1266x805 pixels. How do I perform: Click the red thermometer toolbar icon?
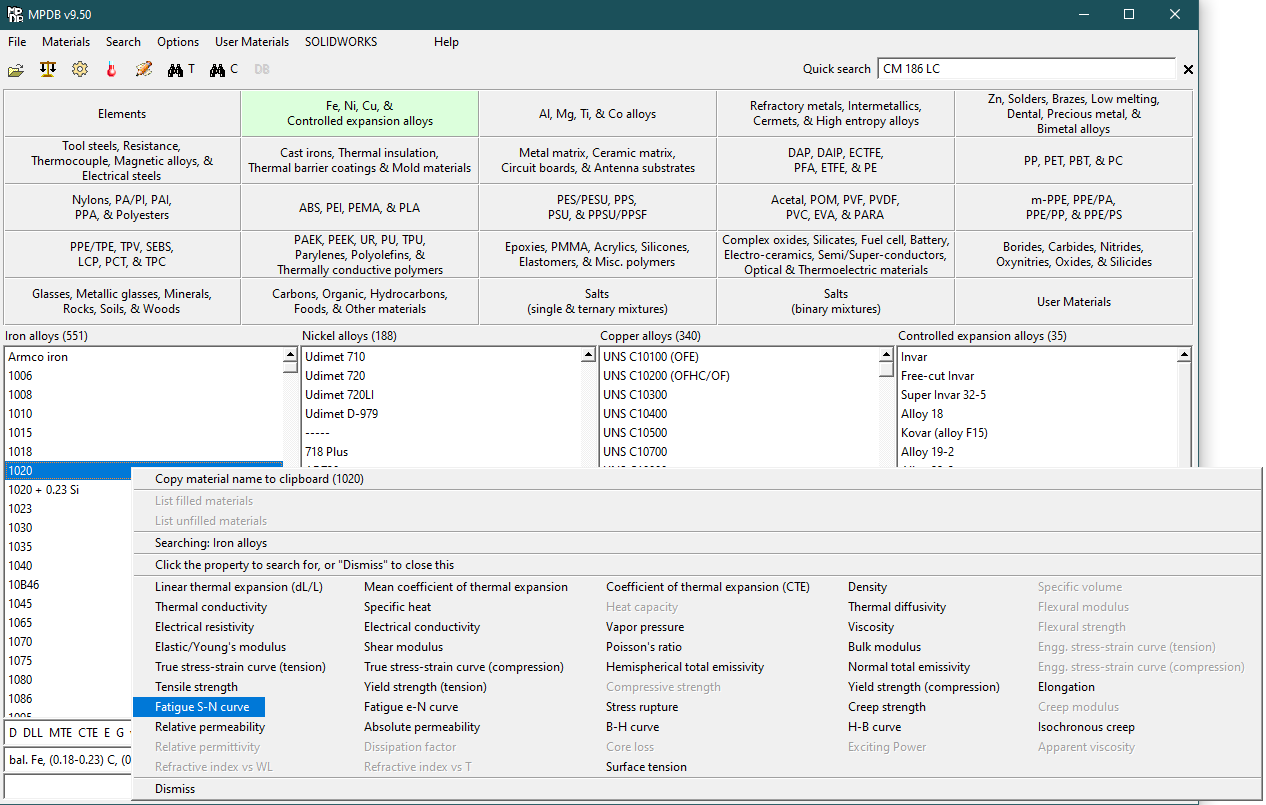pos(111,70)
